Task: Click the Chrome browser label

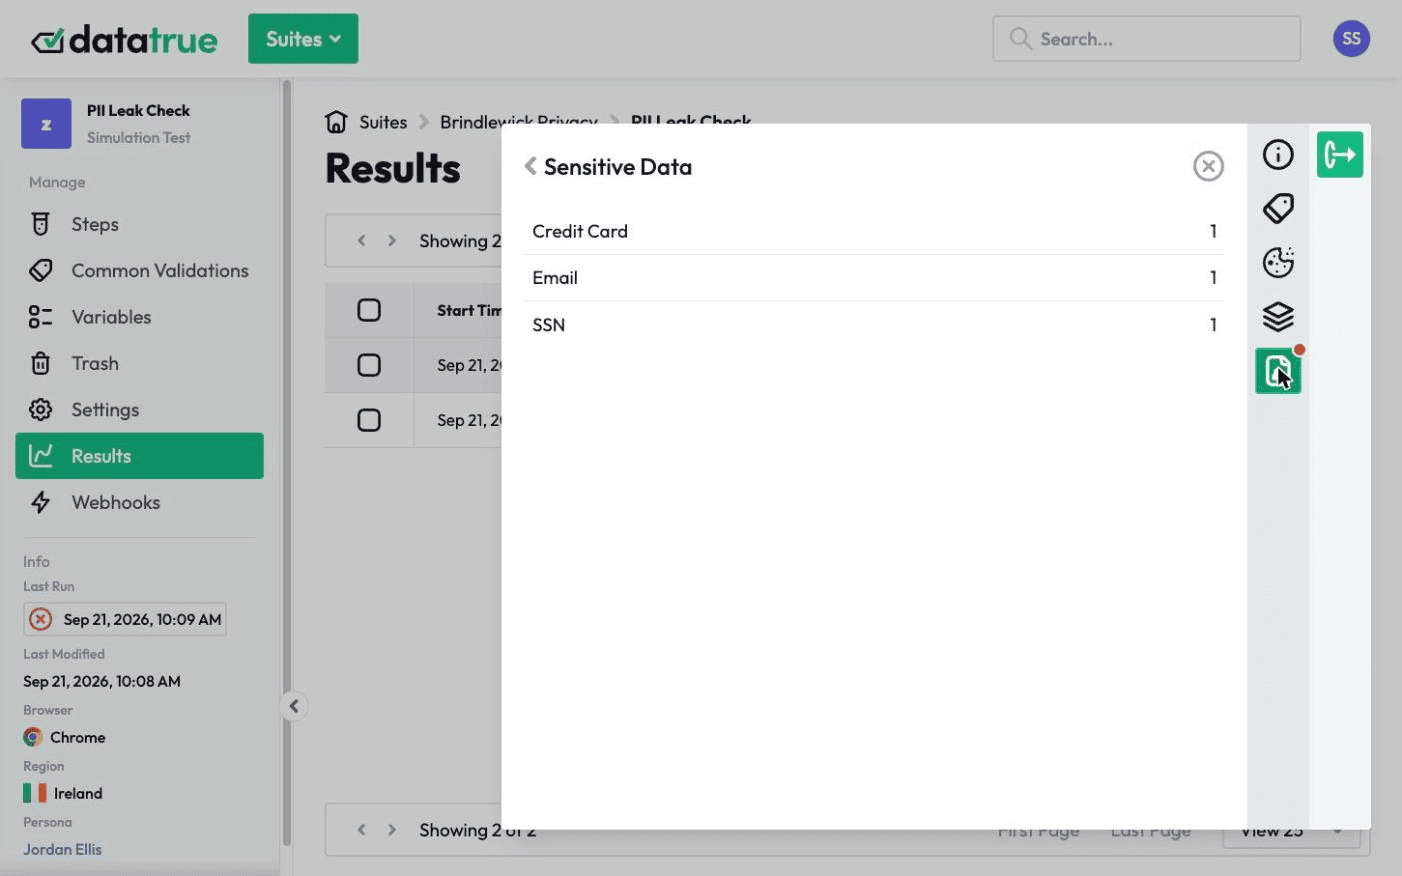Action: (77, 737)
